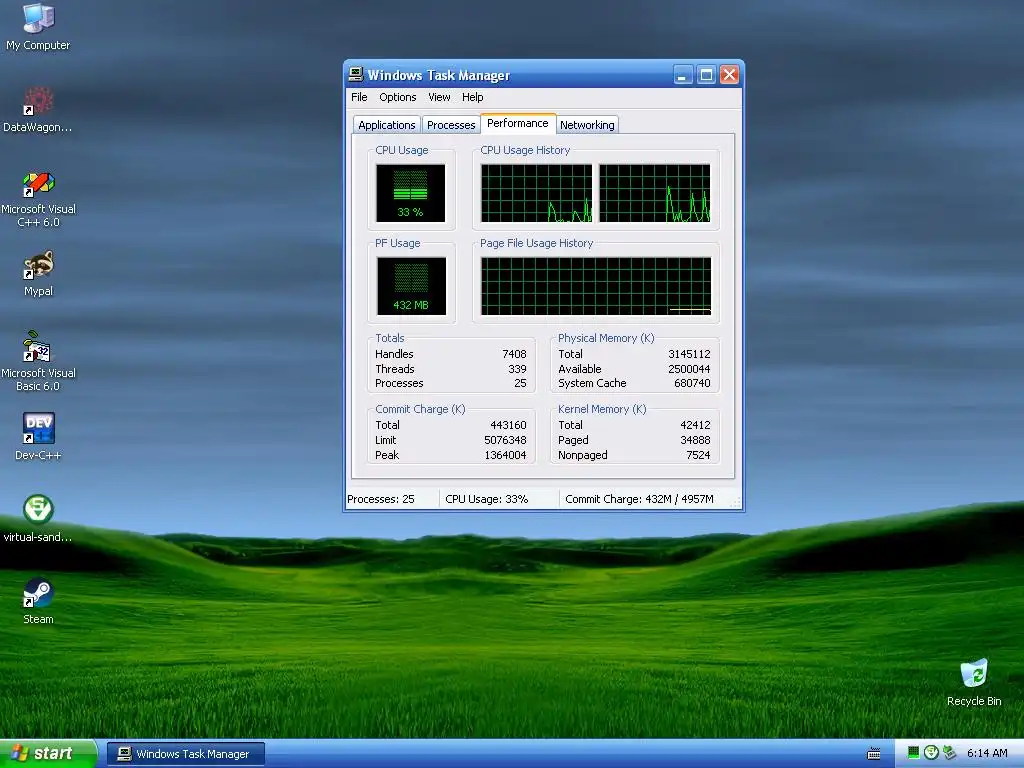The image size is (1024, 768).
Task: Close the Windows Task Manager window
Action: pyautogui.click(x=729, y=75)
